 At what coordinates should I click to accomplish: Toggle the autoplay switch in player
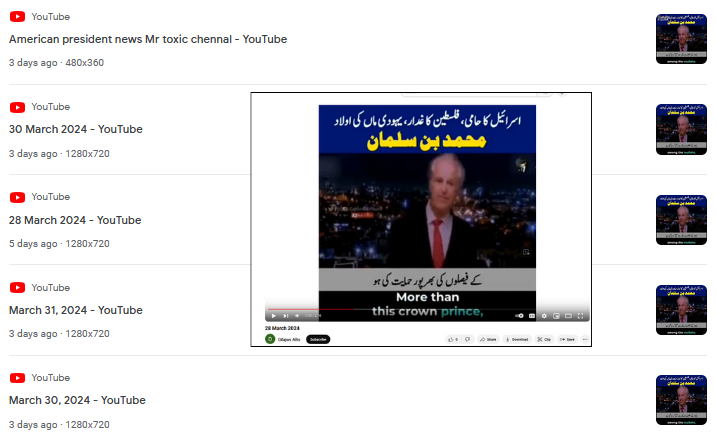520,316
